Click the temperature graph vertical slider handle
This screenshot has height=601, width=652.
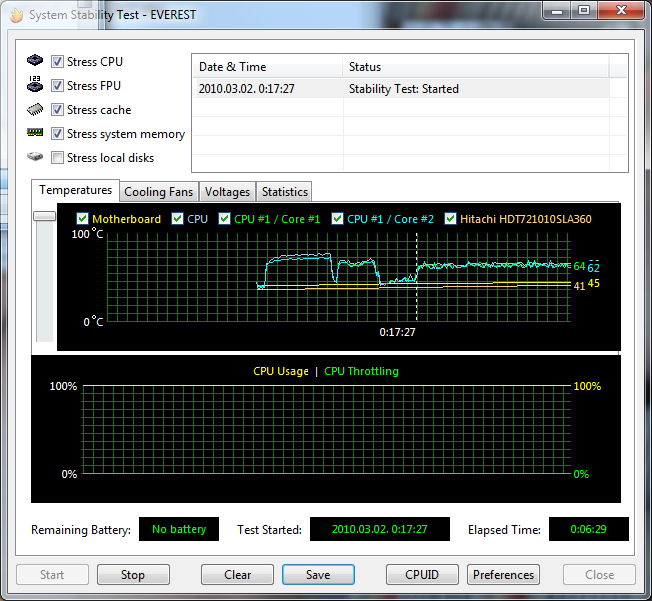[x=44, y=216]
